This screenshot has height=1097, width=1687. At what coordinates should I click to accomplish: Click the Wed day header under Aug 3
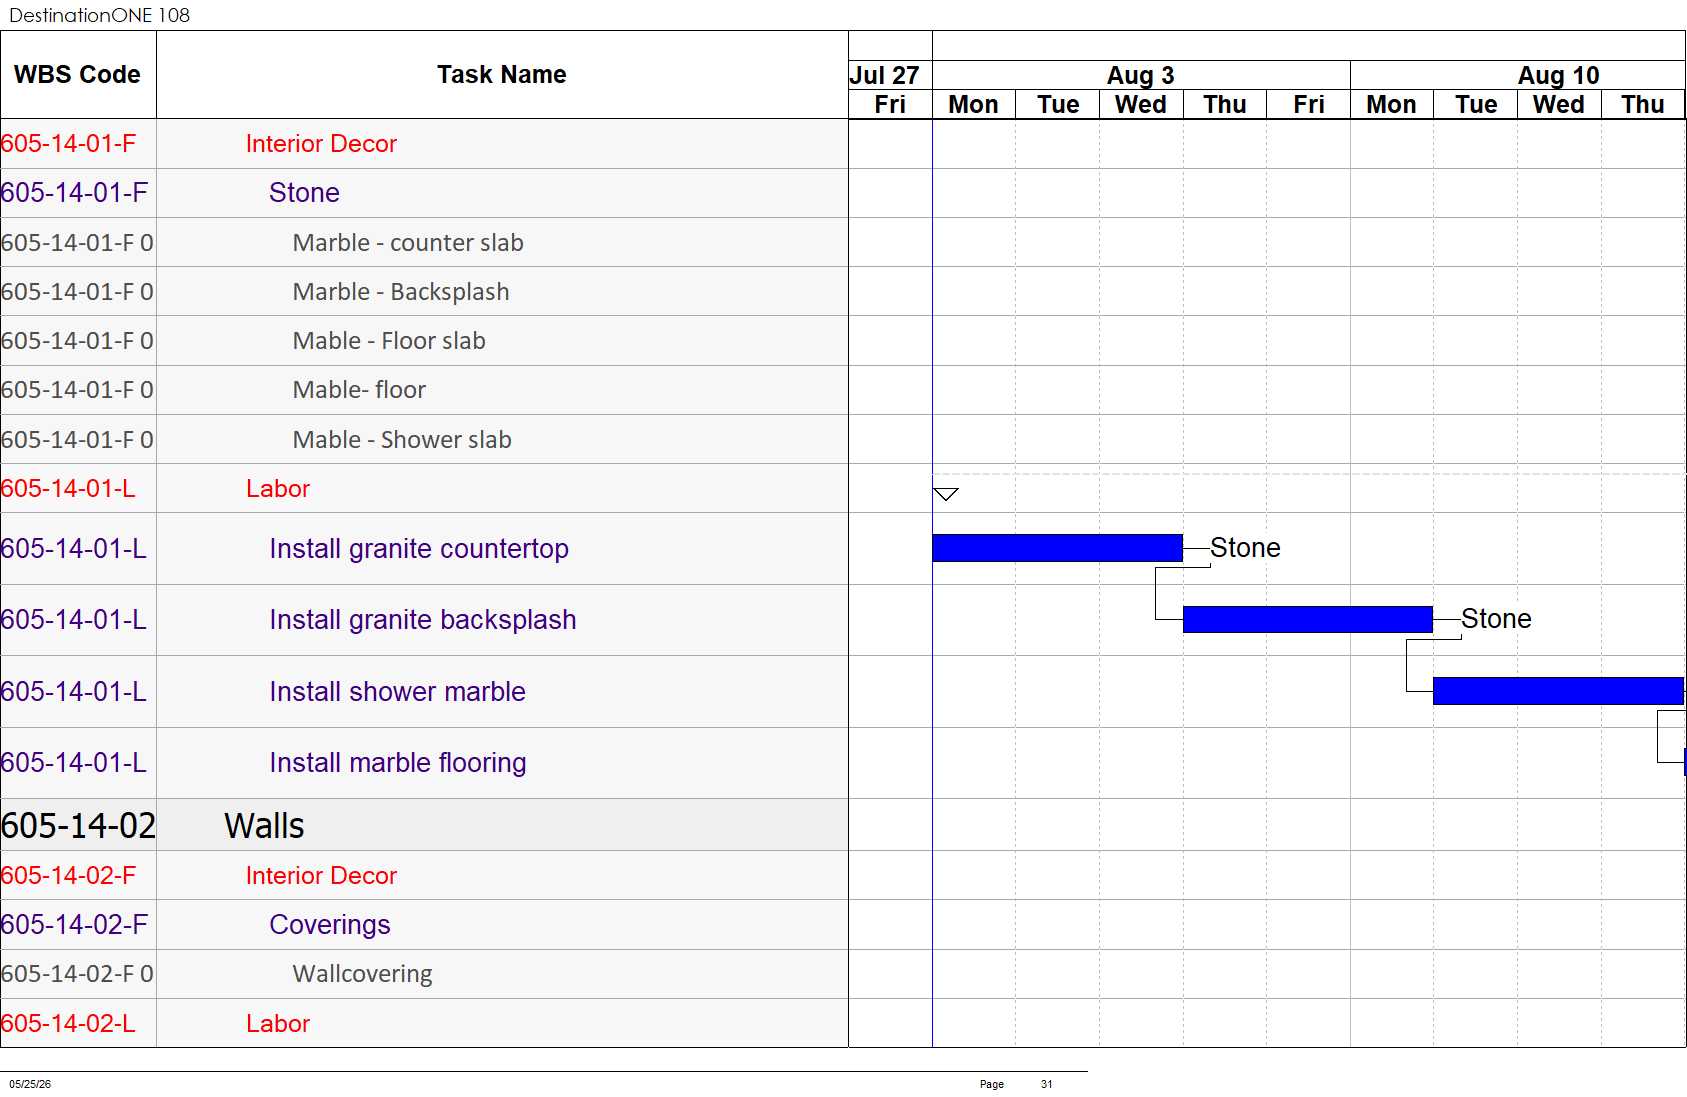pyautogui.click(x=1141, y=104)
